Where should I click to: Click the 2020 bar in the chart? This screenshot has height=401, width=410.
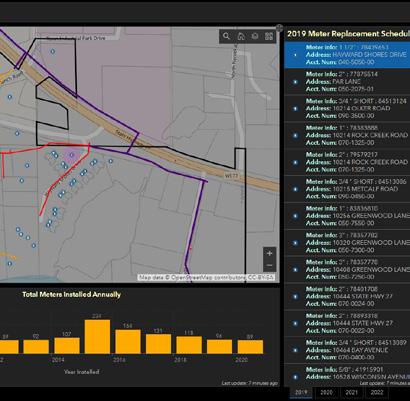(250, 347)
